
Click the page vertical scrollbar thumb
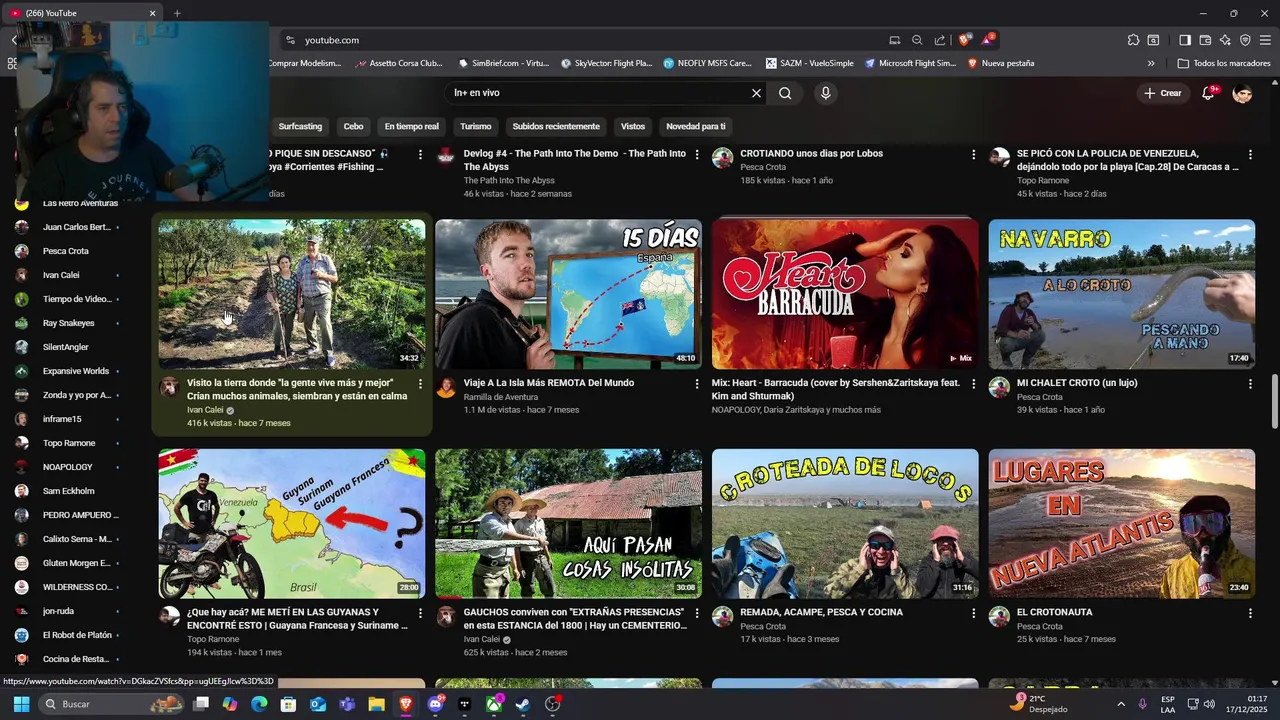[x=1274, y=400]
